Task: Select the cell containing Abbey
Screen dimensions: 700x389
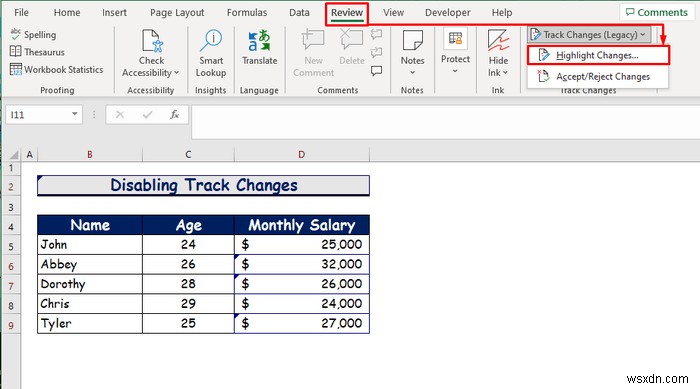Action: tap(90, 264)
